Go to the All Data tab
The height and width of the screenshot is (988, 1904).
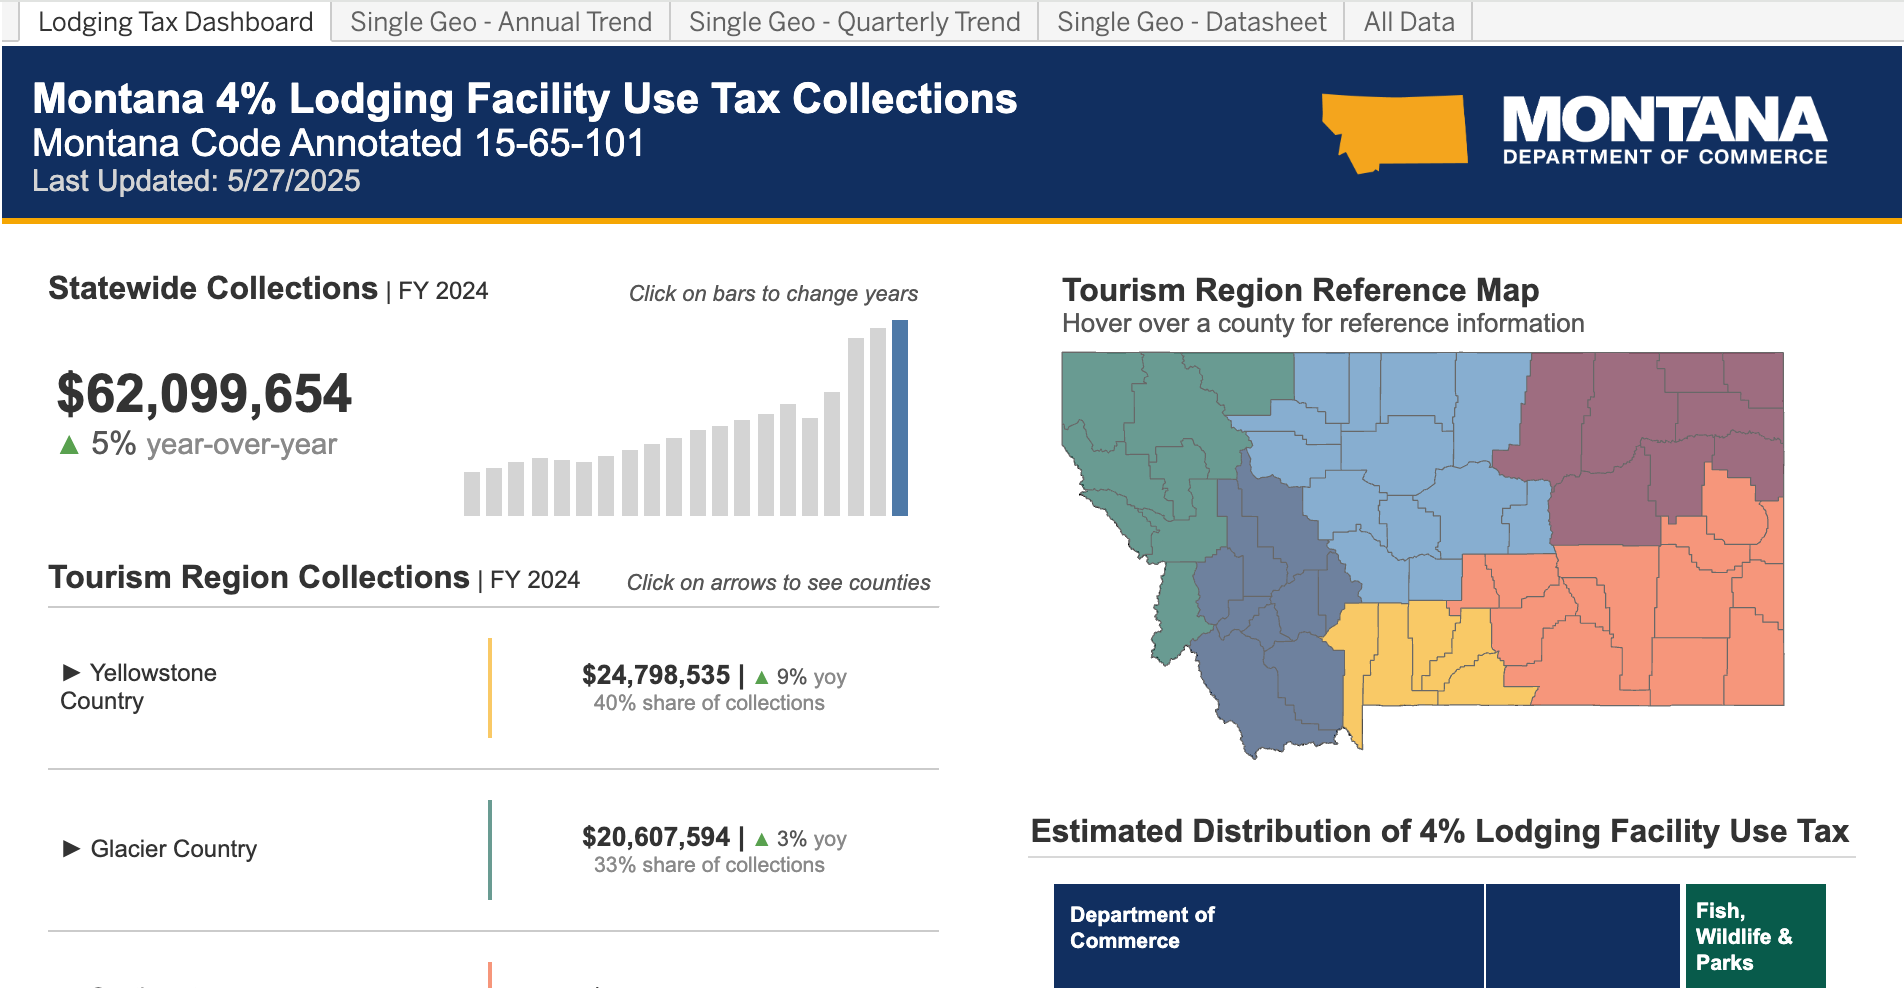coord(1408,22)
